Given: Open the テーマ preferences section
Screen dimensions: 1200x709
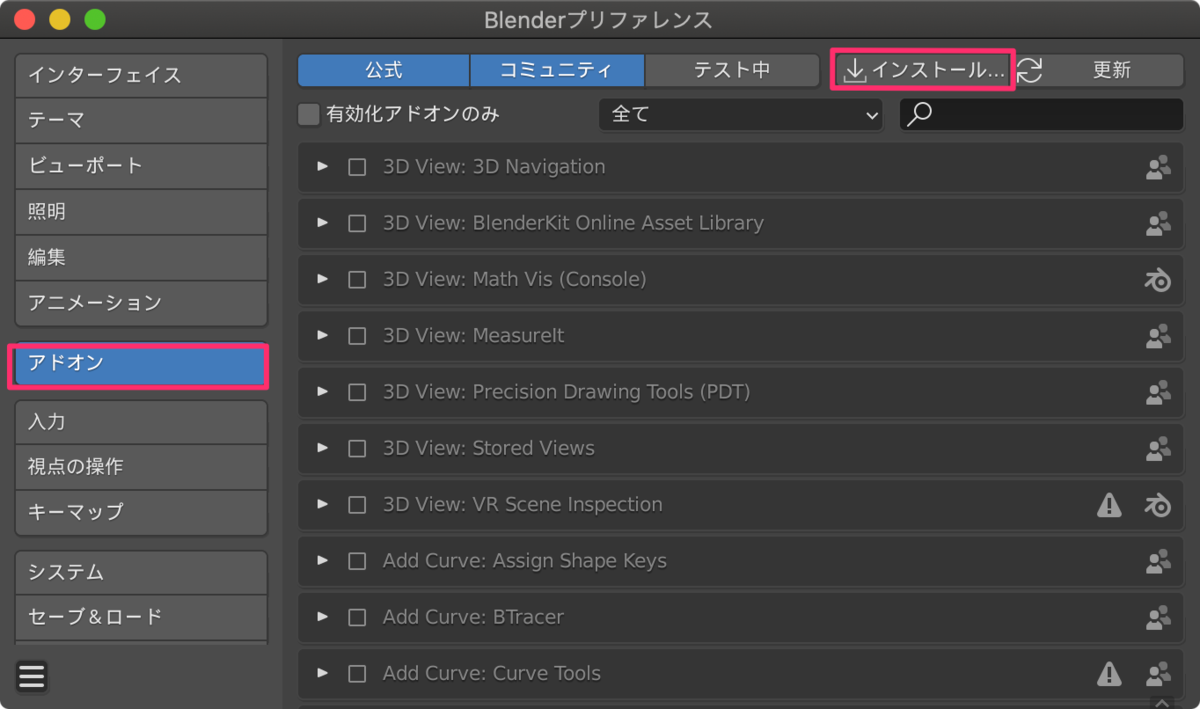Looking at the screenshot, I should pyautogui.click(x=140, y=120).
